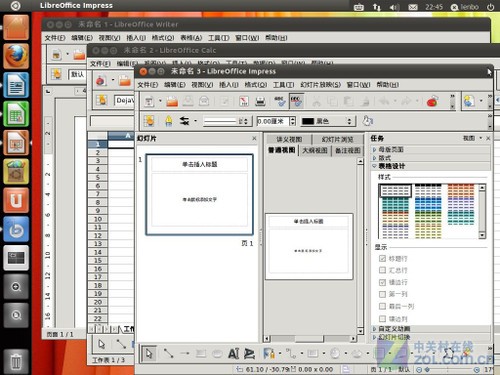Open Ubuntu One from the launcher
Screen dimensions: 500x375
coord(16,200)
